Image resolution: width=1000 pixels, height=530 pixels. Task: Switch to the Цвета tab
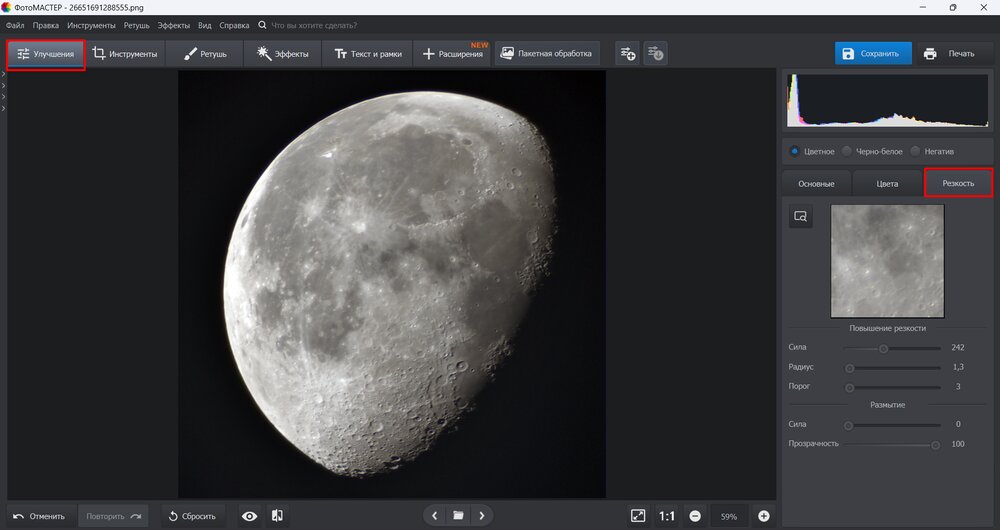point(887,184)
